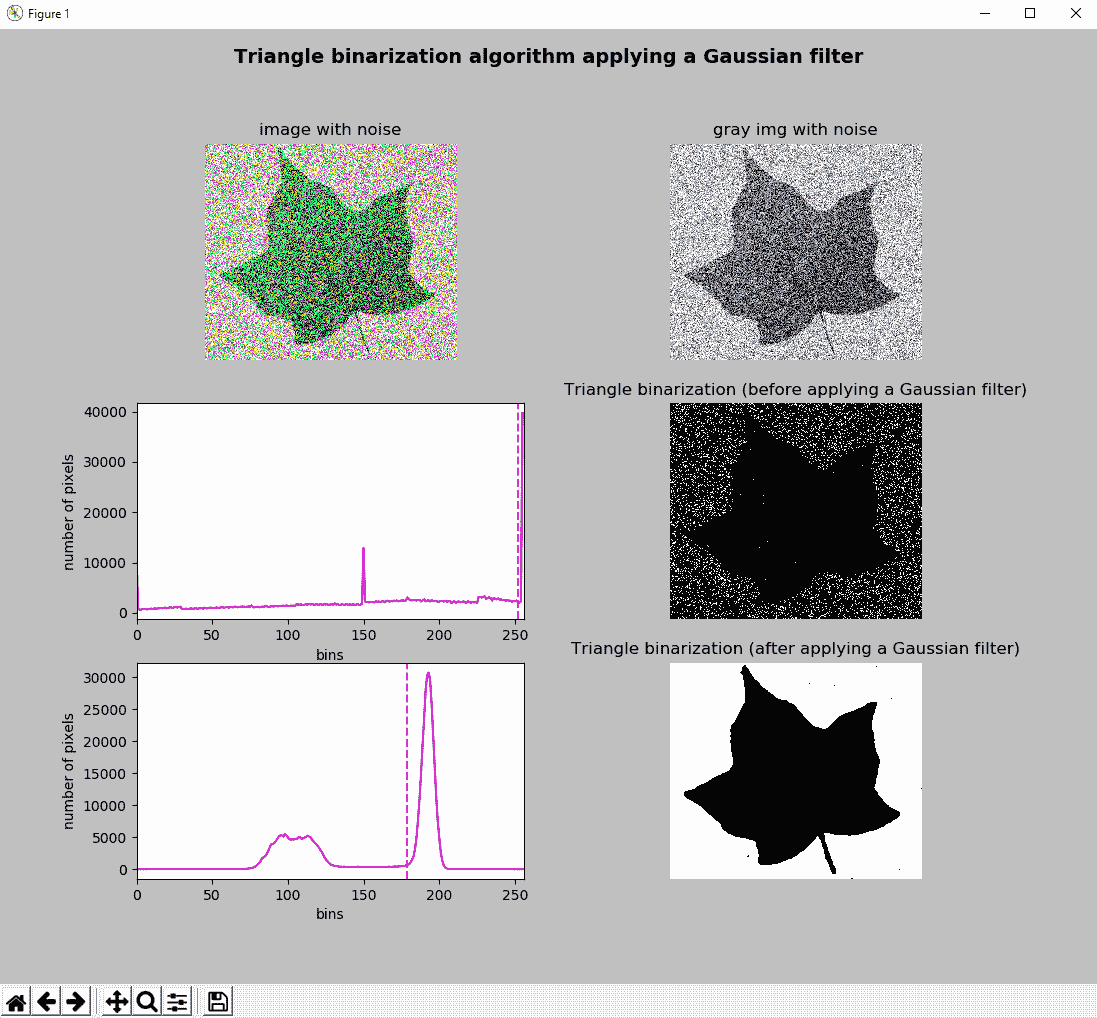Save the figure with the disk icon
Screen dimensions: 1097x1018
(218, 1001)
